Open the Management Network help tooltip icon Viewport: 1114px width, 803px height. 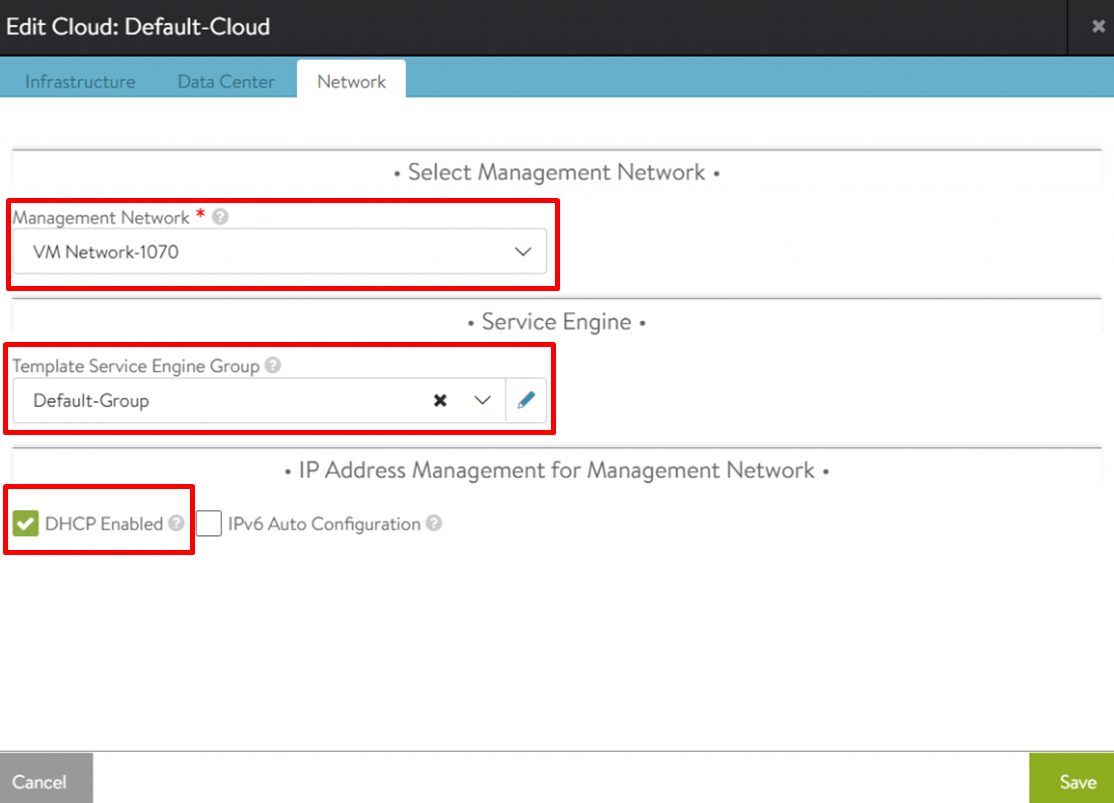[x=220, y=217]
